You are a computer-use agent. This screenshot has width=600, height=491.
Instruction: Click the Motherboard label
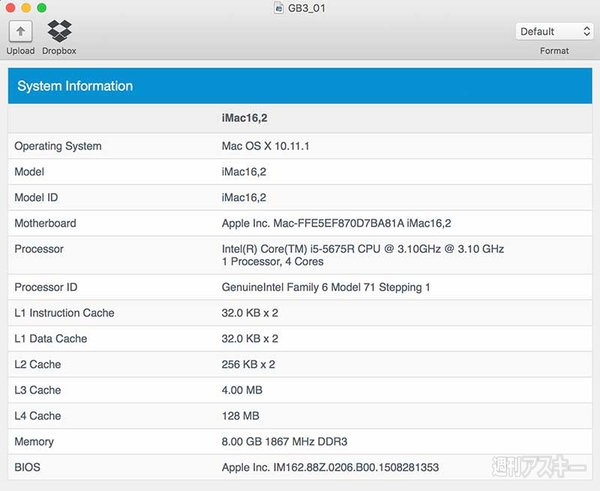46,223
